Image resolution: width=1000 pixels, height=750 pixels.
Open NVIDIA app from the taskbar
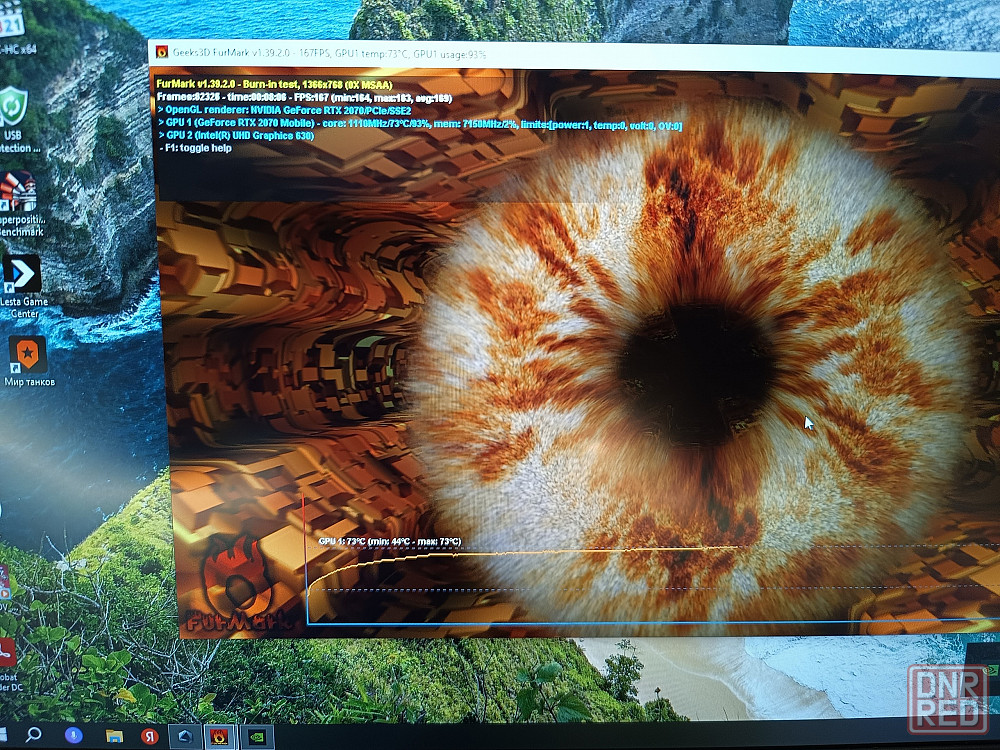tap(257, 737)
